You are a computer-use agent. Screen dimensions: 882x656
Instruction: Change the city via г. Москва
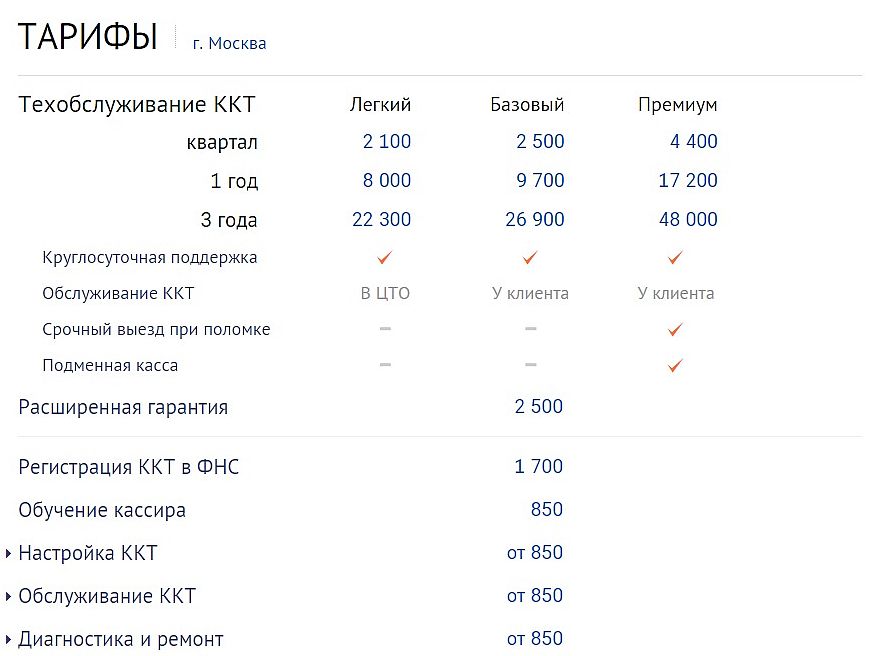coord(229,44)
